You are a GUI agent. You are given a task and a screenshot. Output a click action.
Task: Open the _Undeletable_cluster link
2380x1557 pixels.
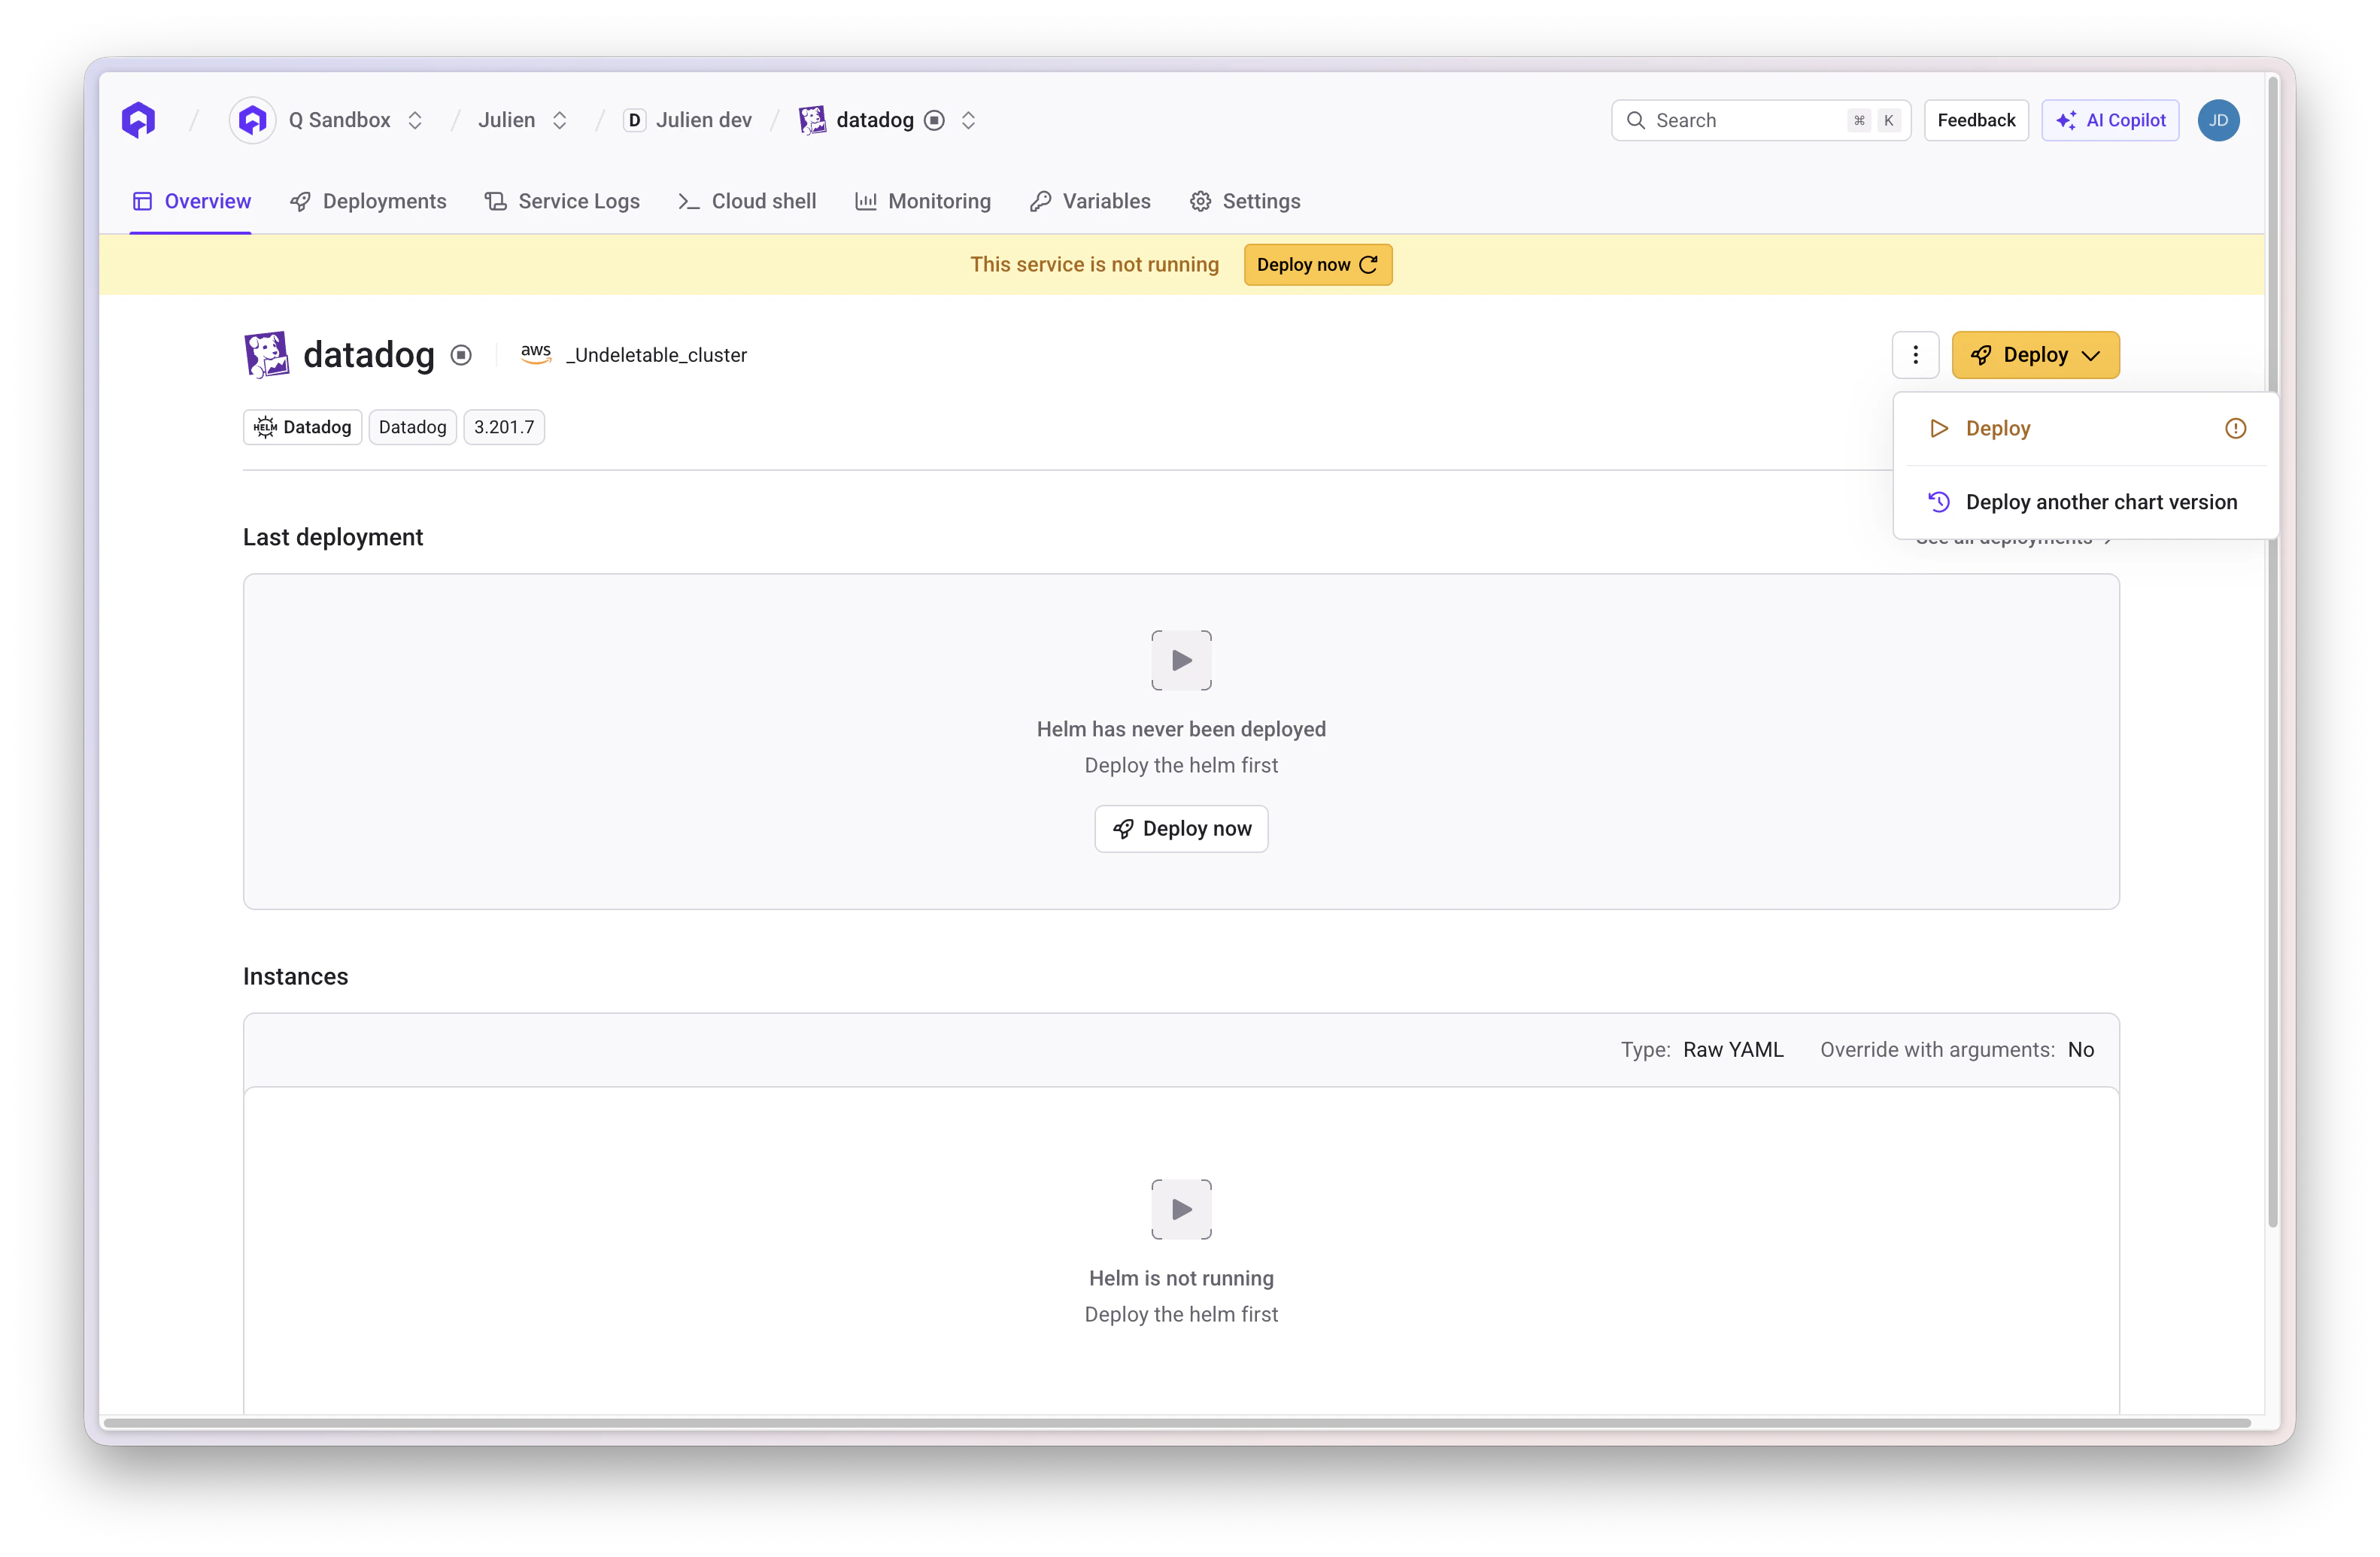coord(656,355)
